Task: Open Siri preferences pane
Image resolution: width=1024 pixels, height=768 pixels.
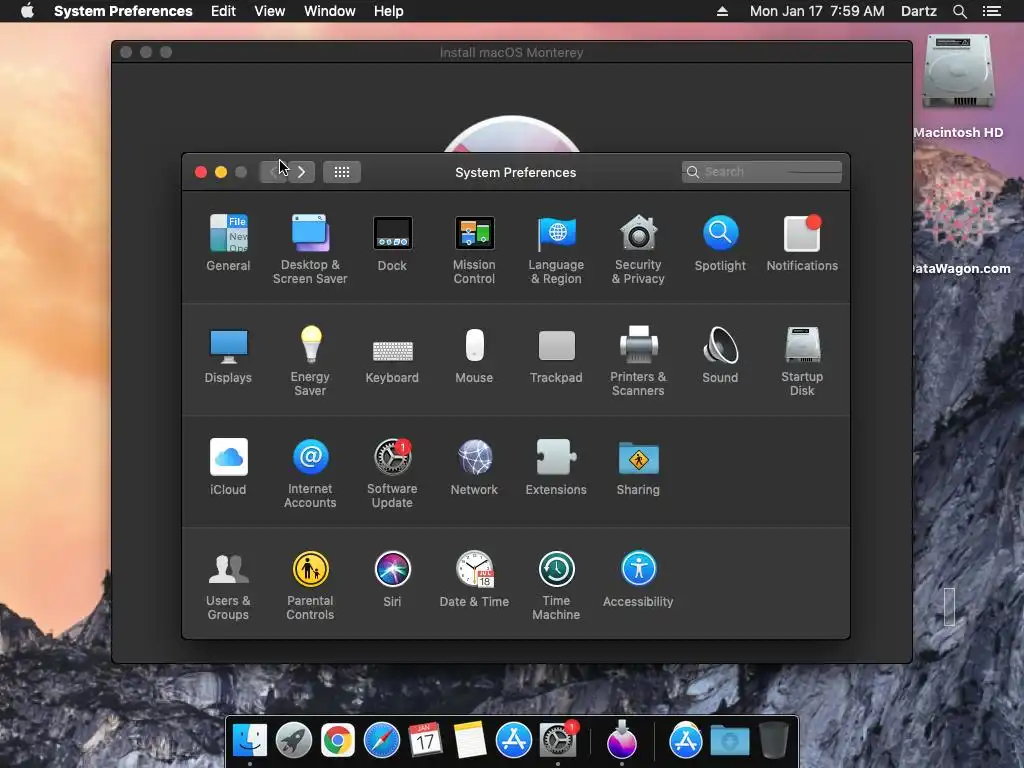Action: point(392,579)
